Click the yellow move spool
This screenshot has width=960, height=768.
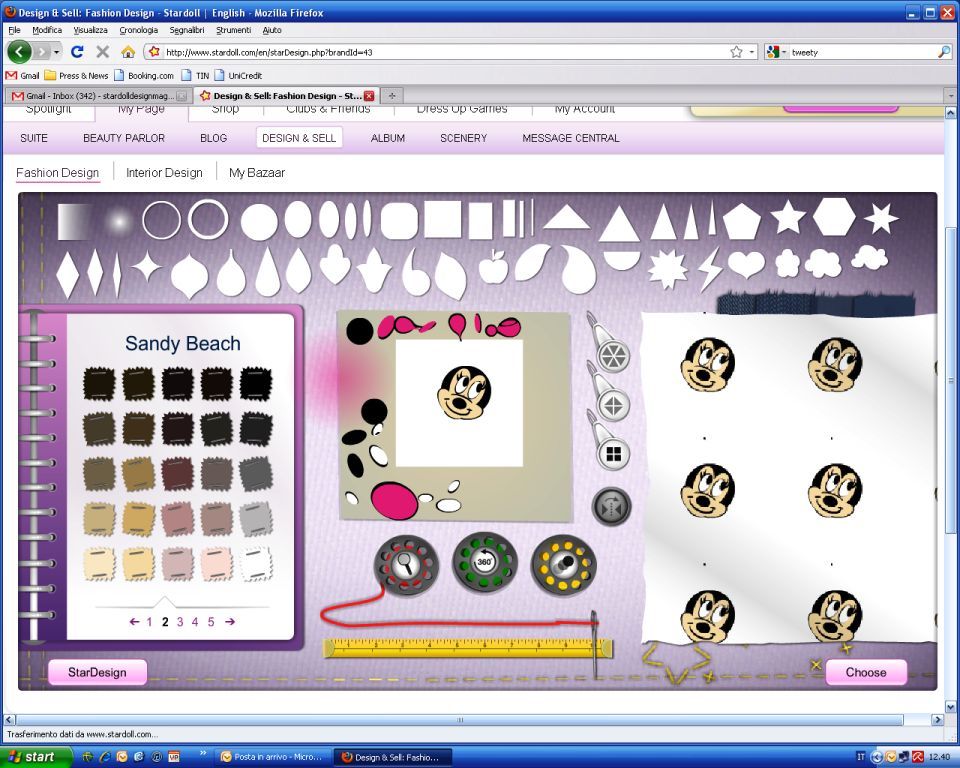(x=563, y=565)
